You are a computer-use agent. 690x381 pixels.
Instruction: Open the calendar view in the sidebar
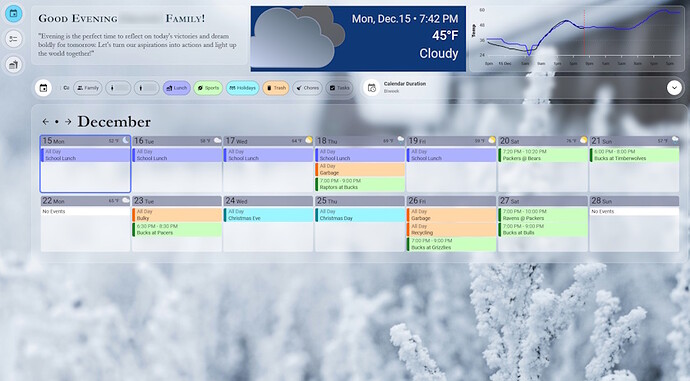14,14
